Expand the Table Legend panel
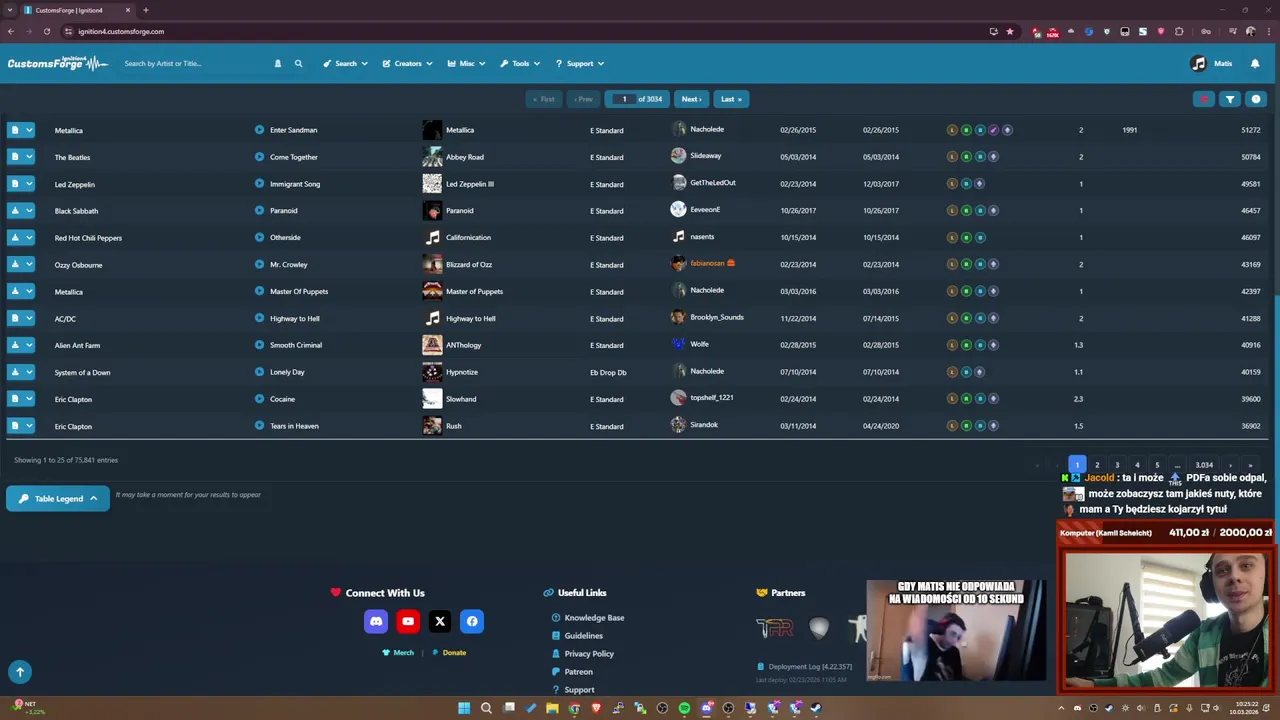 click(58, 498)
